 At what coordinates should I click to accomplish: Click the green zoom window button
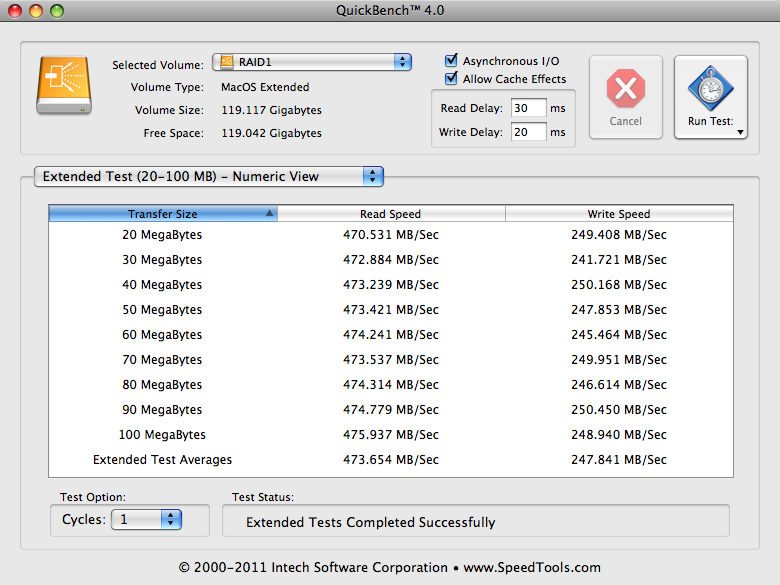click(57, 10)
